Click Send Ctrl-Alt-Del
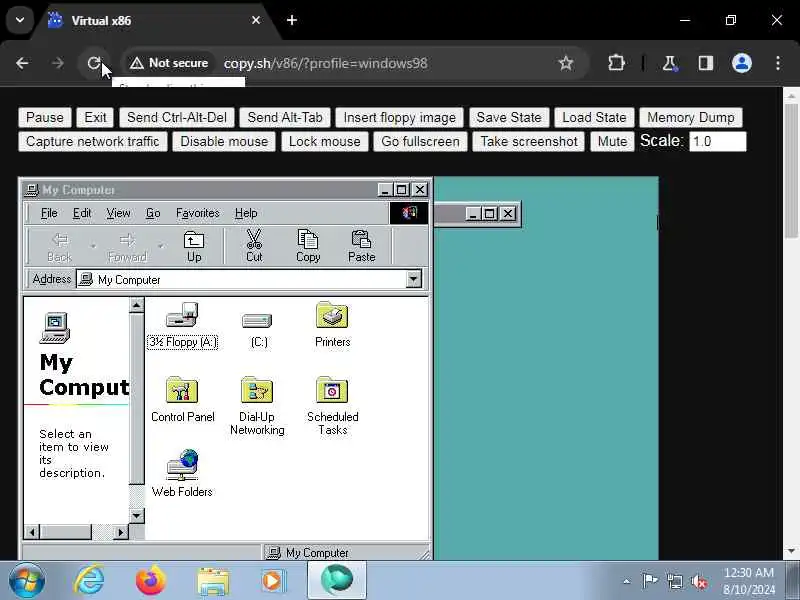 point(177,117)
